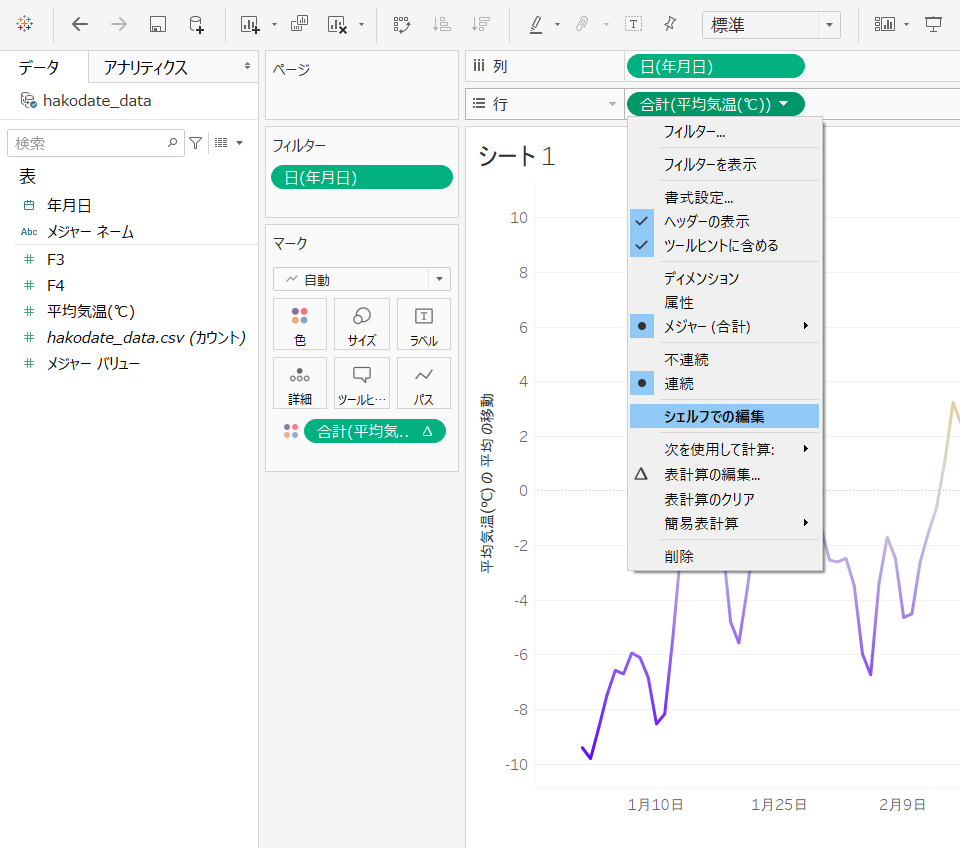
Task: Choose フィルター... from context menu
Action: (724, 132)
